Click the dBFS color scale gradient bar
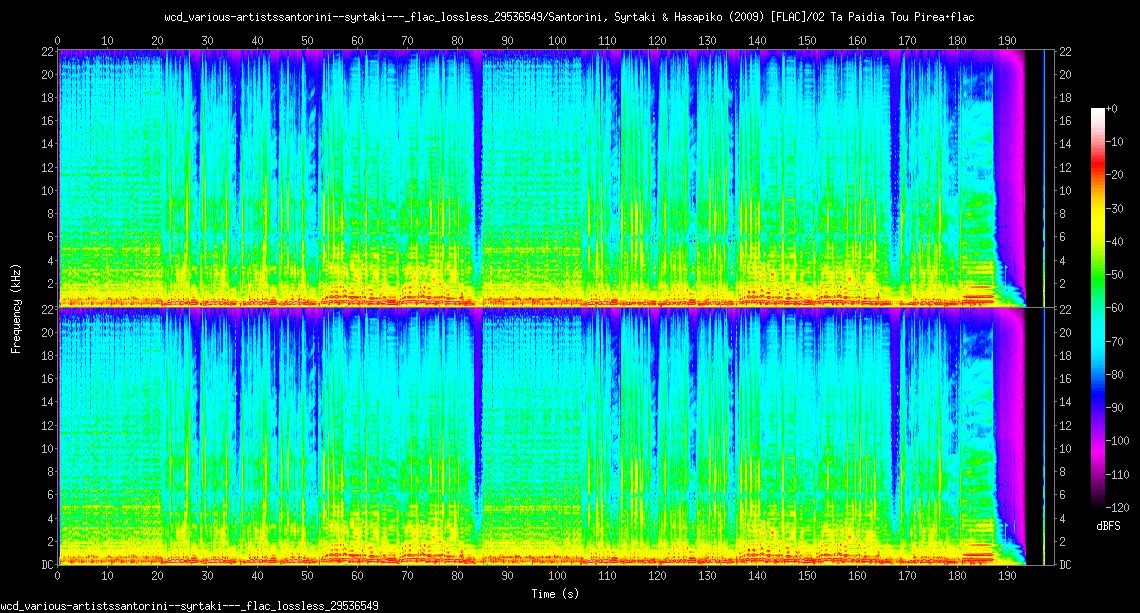This screenshot has width=1140, height=613. click(1097, 308)
